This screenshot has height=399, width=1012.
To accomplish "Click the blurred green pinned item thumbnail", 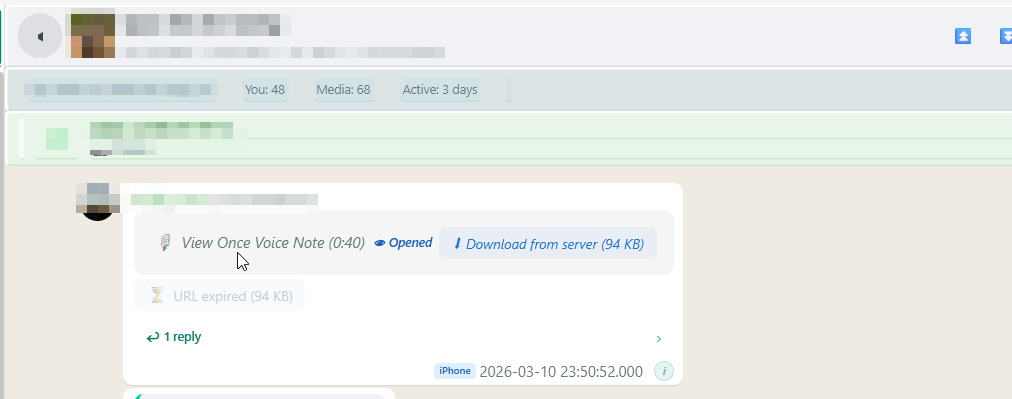I will [57, 138].
